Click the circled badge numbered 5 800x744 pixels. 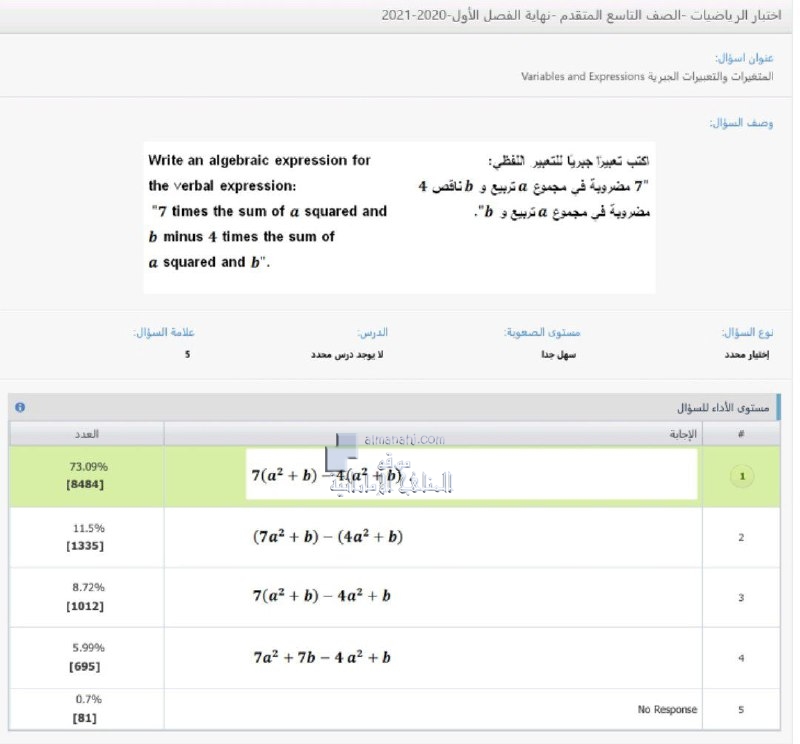click(x=740, y=708)
